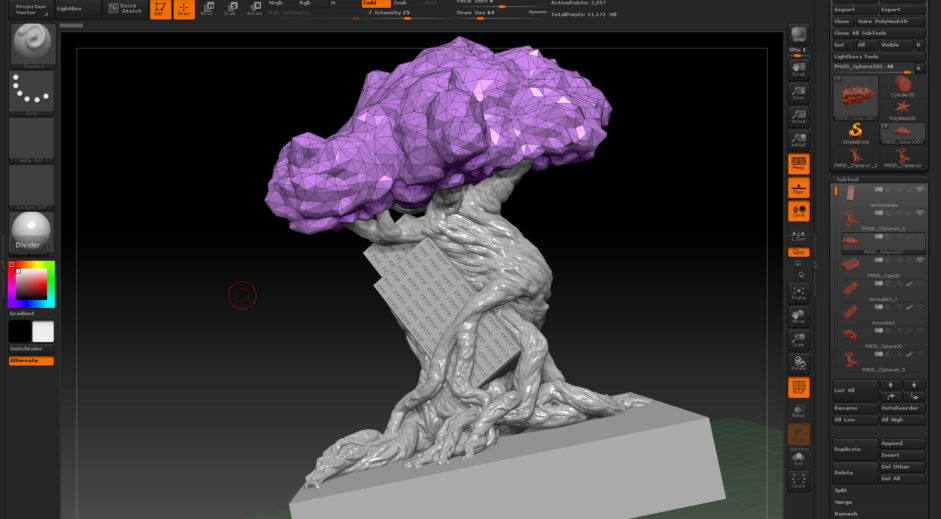
Task: Open the current brush thumbnail picker
Action: pyautogui.click(x=31, y=45)
